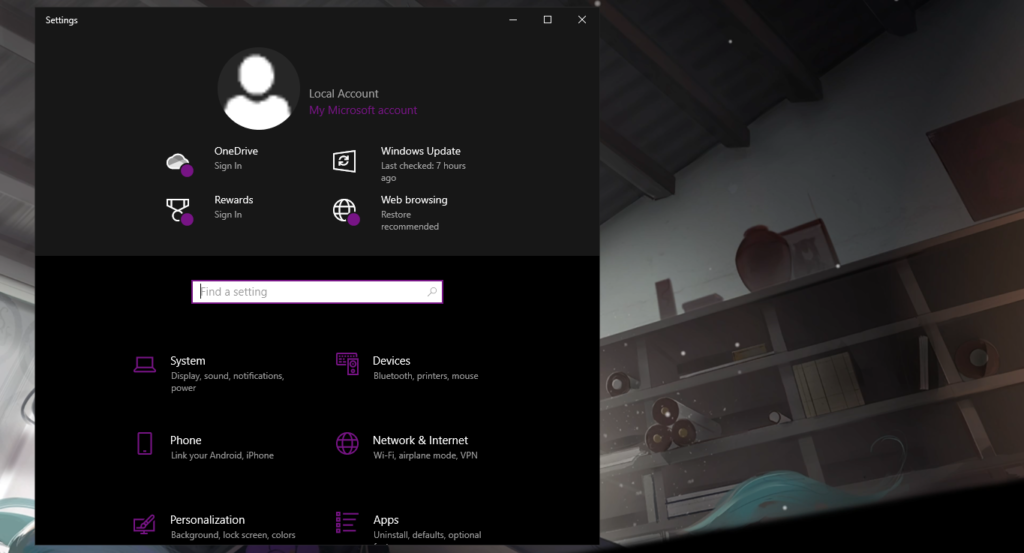Screen dimensions: 1024x553
Task: Click the Network & Internet globe icon
Action: [347, 444]
